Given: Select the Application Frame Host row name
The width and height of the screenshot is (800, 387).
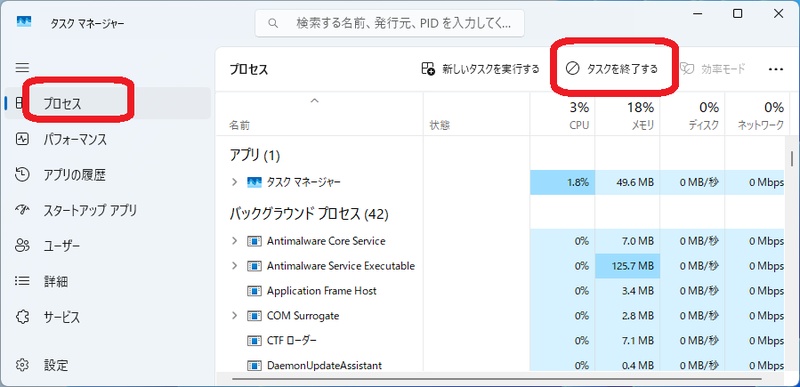Looking at the screenshot, I should coord(321,291).
